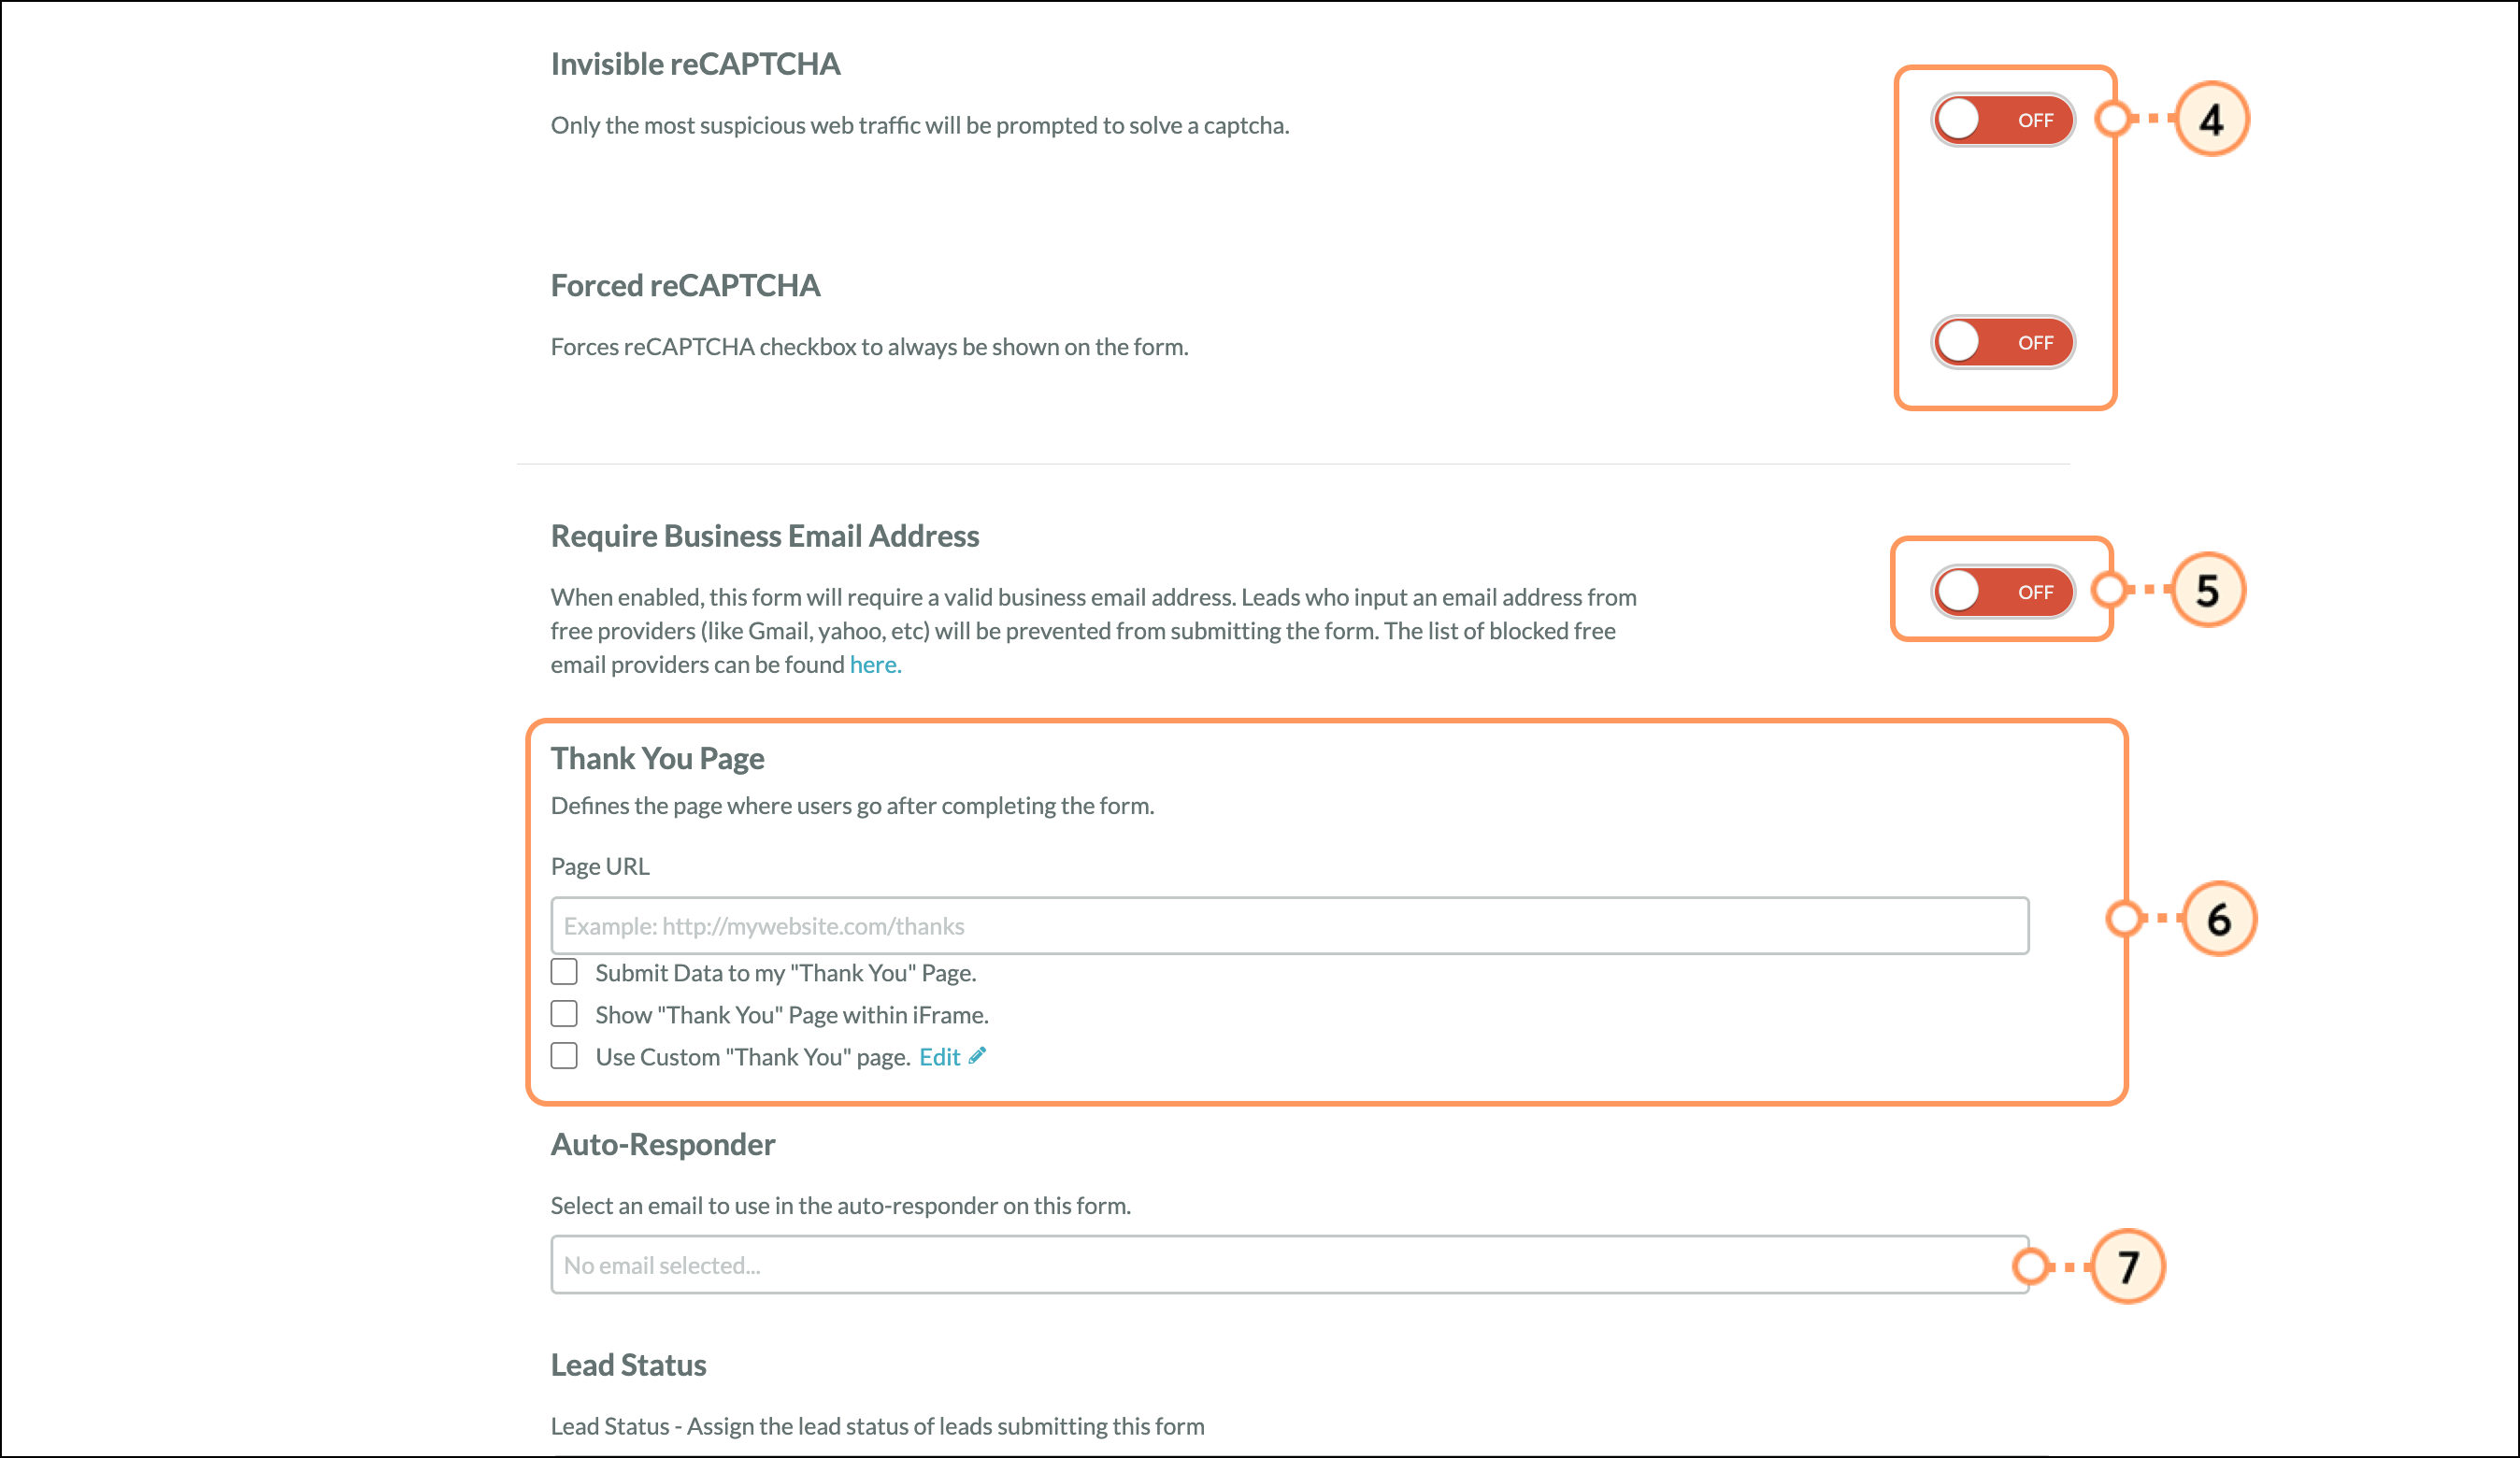Click callout number 4 badge

tap(2211, 120)
